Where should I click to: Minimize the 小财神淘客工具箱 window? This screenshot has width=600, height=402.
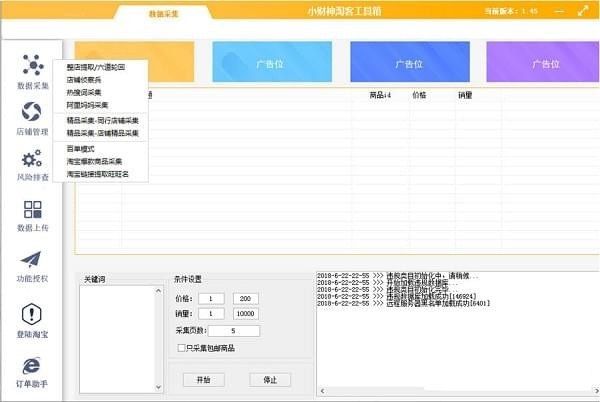tap(559, 11)
